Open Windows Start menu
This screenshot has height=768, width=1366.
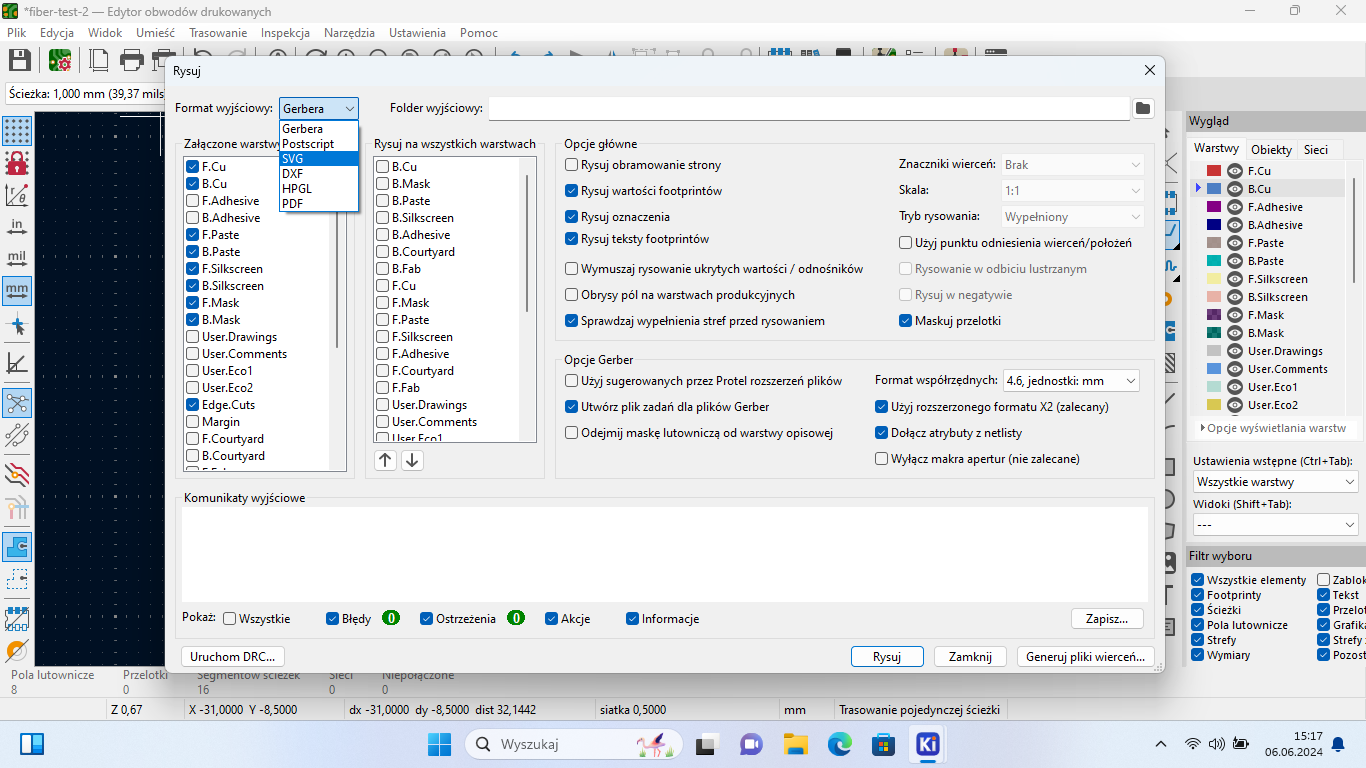pyautogui.click(x=439, y=744)
